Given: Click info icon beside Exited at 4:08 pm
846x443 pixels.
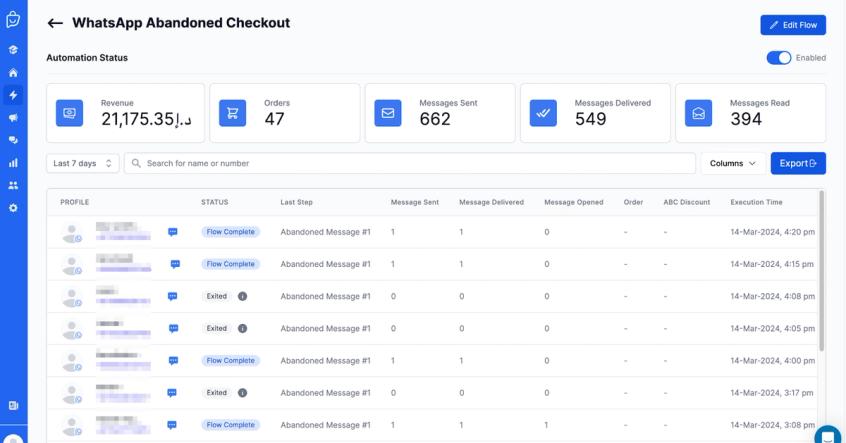Looking at the screenshot, I should click(243, 296).
